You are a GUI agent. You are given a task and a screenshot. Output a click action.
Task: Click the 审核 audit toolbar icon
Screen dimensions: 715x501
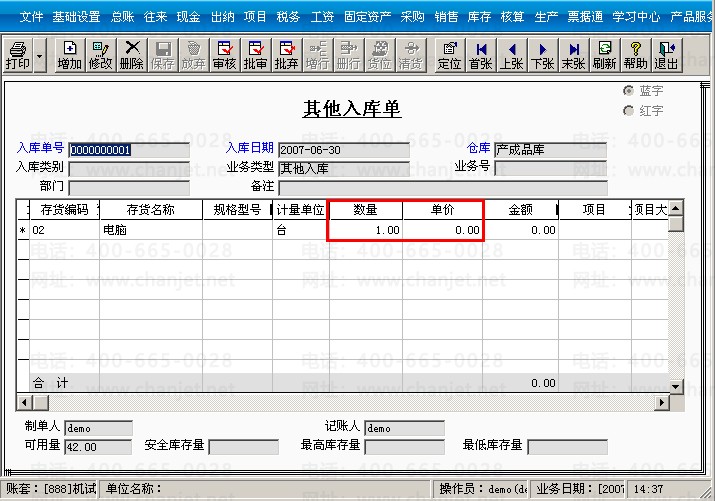tap(225, 56)
